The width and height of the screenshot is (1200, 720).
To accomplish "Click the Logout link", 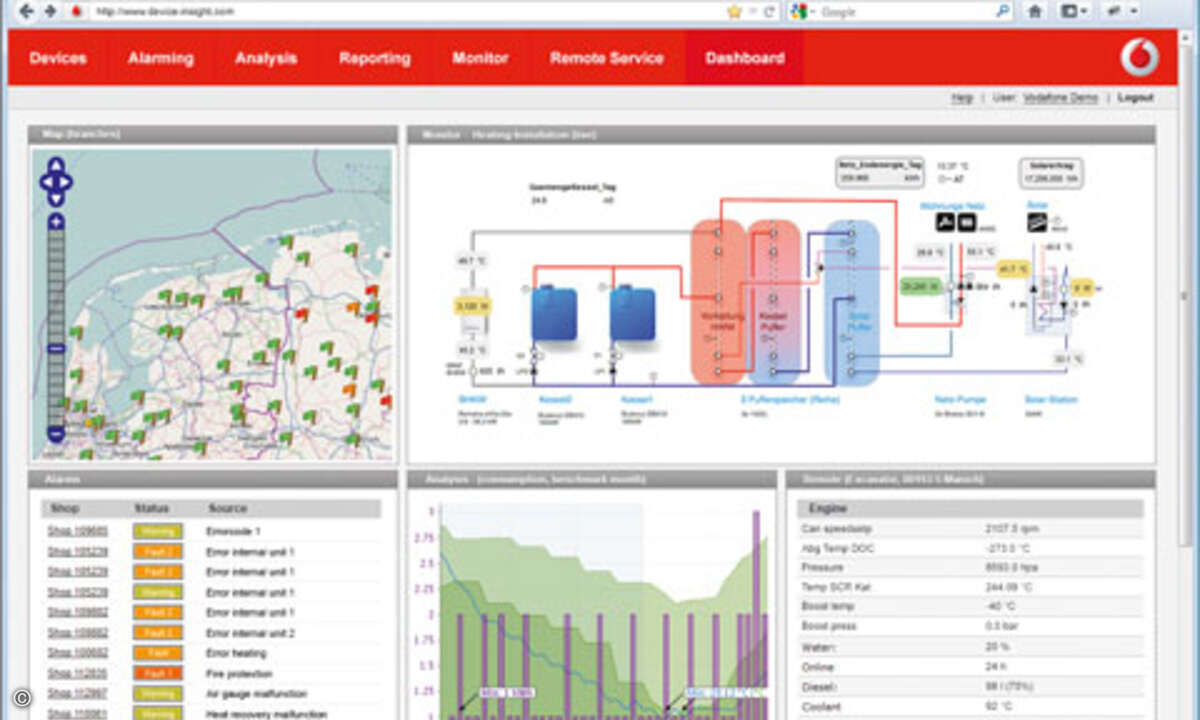I will 1135,98.
